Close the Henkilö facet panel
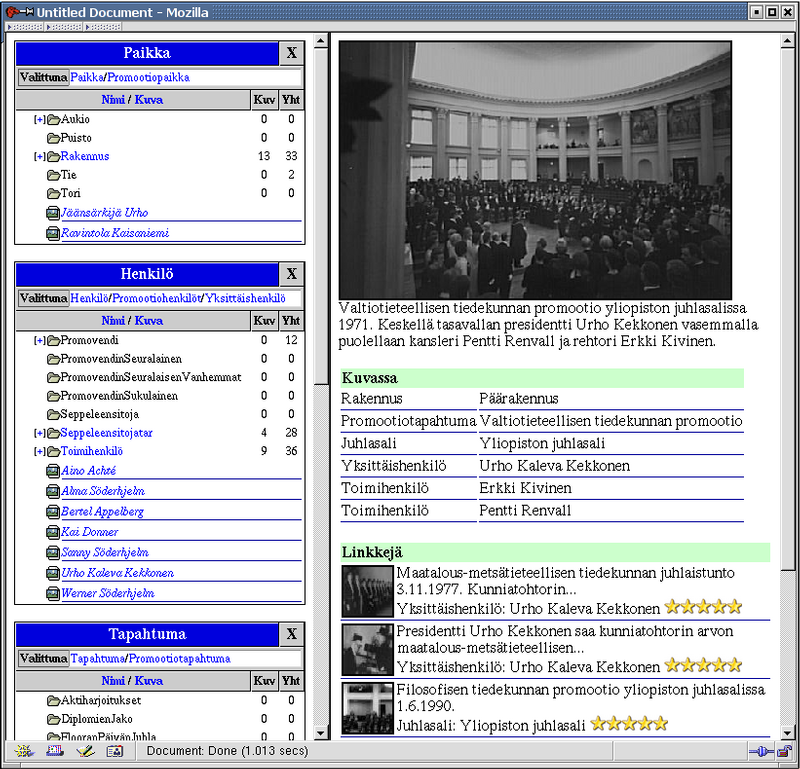This screenshot has width=800, height=769. 291,275
